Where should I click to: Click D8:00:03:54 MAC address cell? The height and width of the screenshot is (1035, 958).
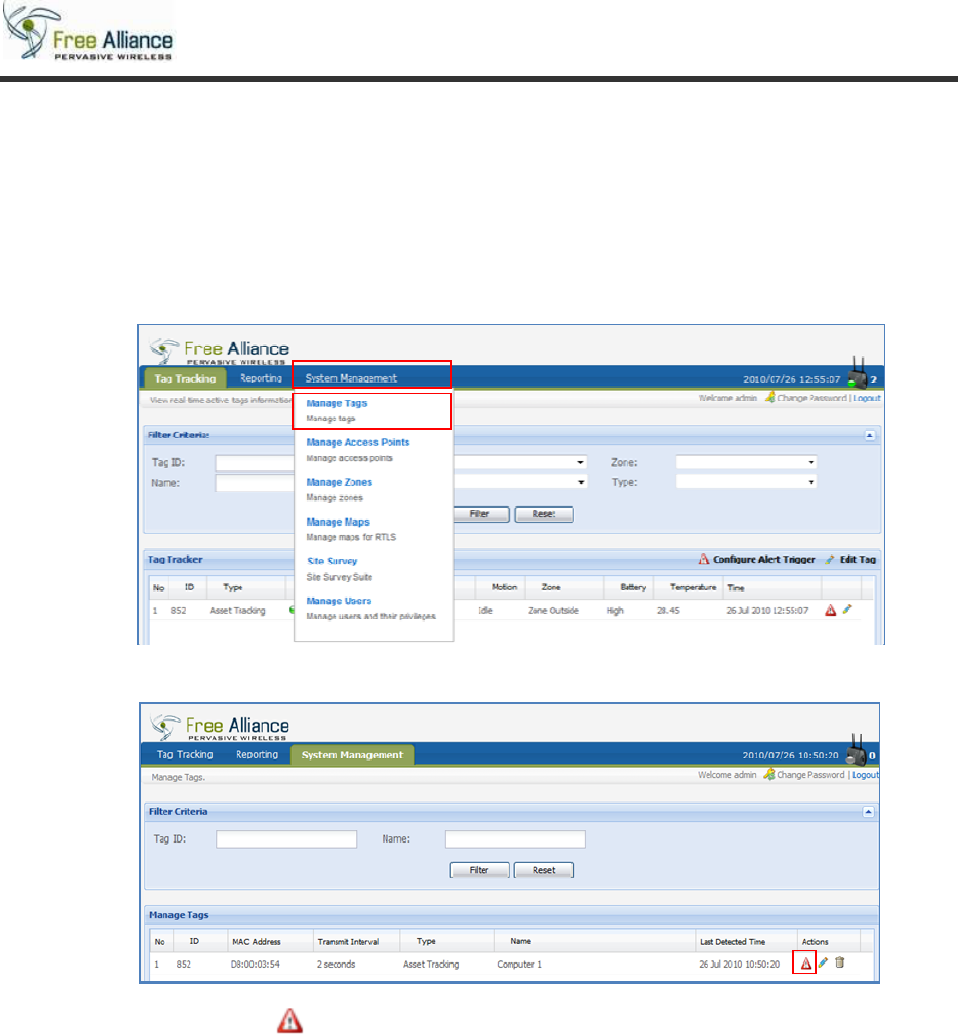click(255, 965)
